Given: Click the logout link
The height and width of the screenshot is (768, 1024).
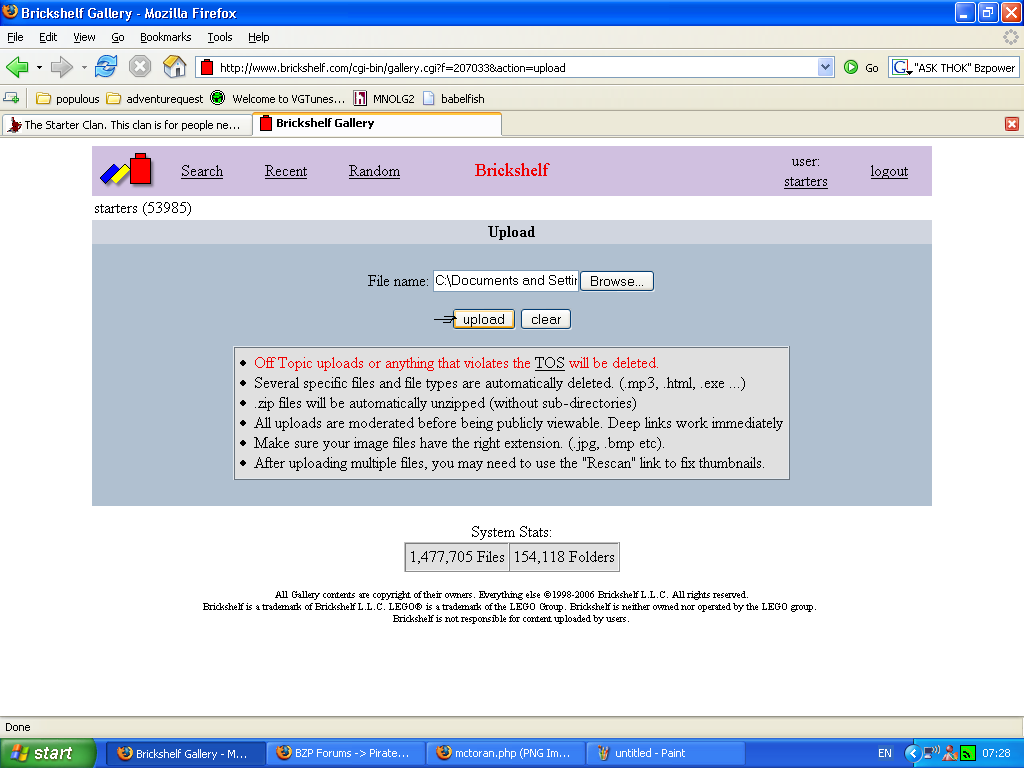Looking at the screenshot, I should click(889, 171).
